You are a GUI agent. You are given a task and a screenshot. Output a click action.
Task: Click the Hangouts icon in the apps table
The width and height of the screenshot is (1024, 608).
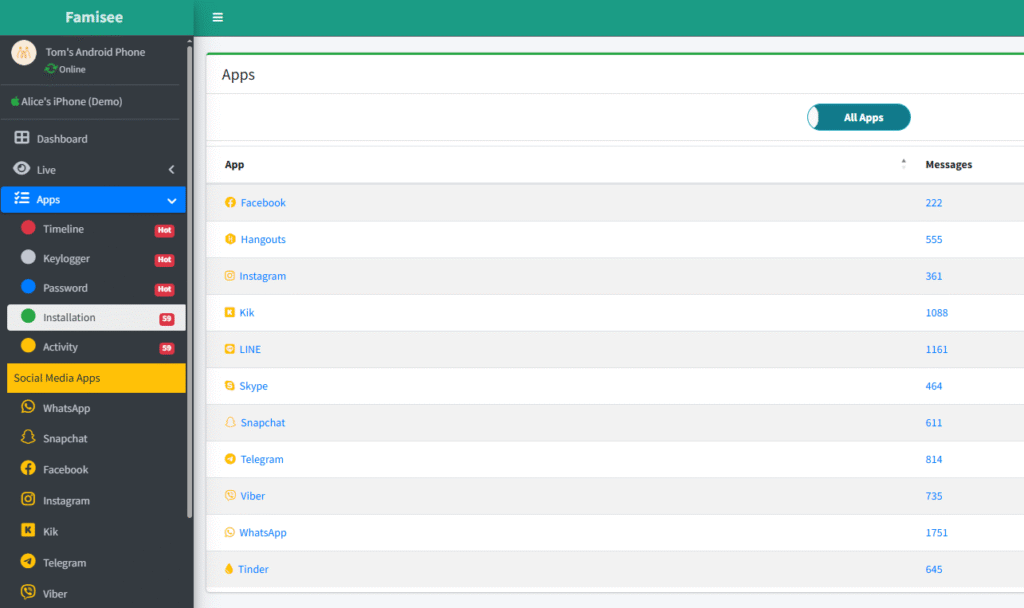231,239
